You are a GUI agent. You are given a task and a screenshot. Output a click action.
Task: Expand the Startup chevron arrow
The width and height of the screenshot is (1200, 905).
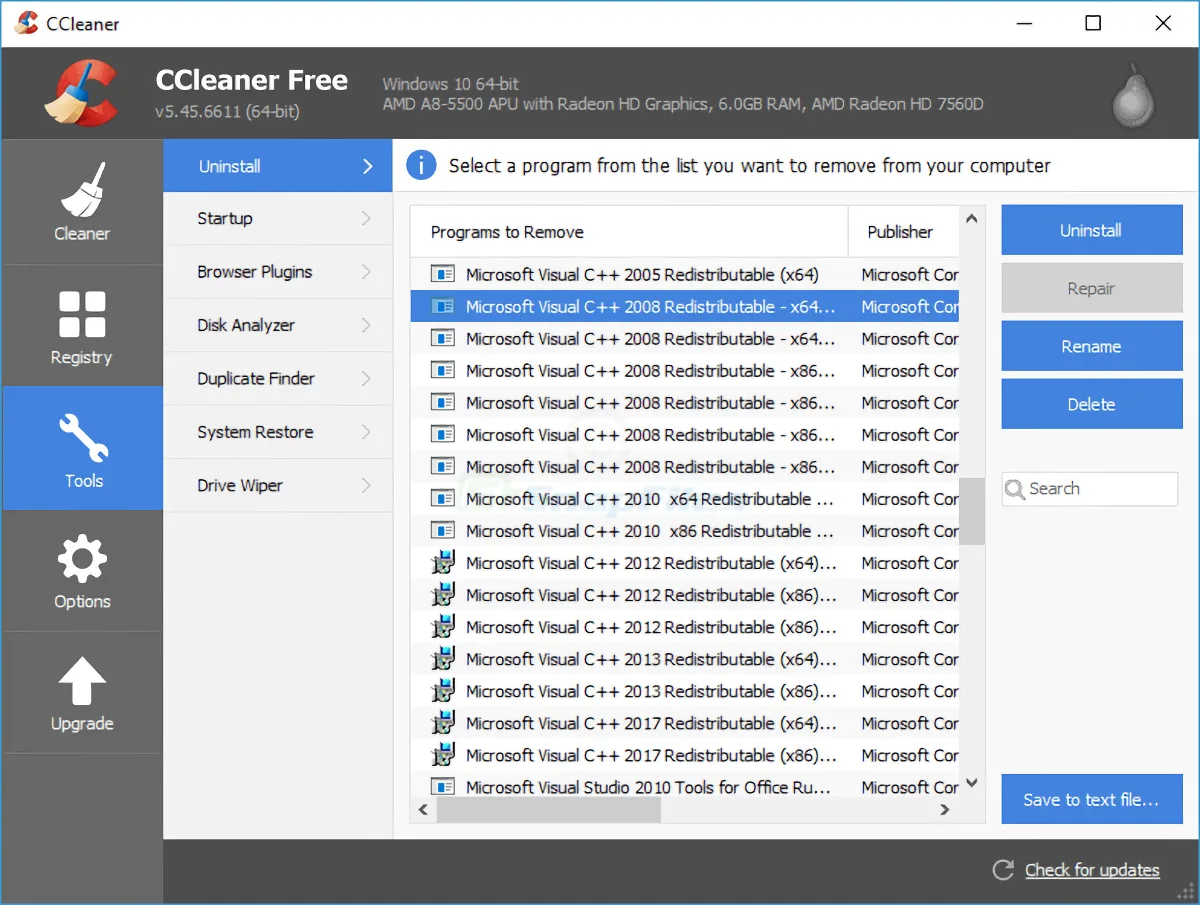[366, 219]
